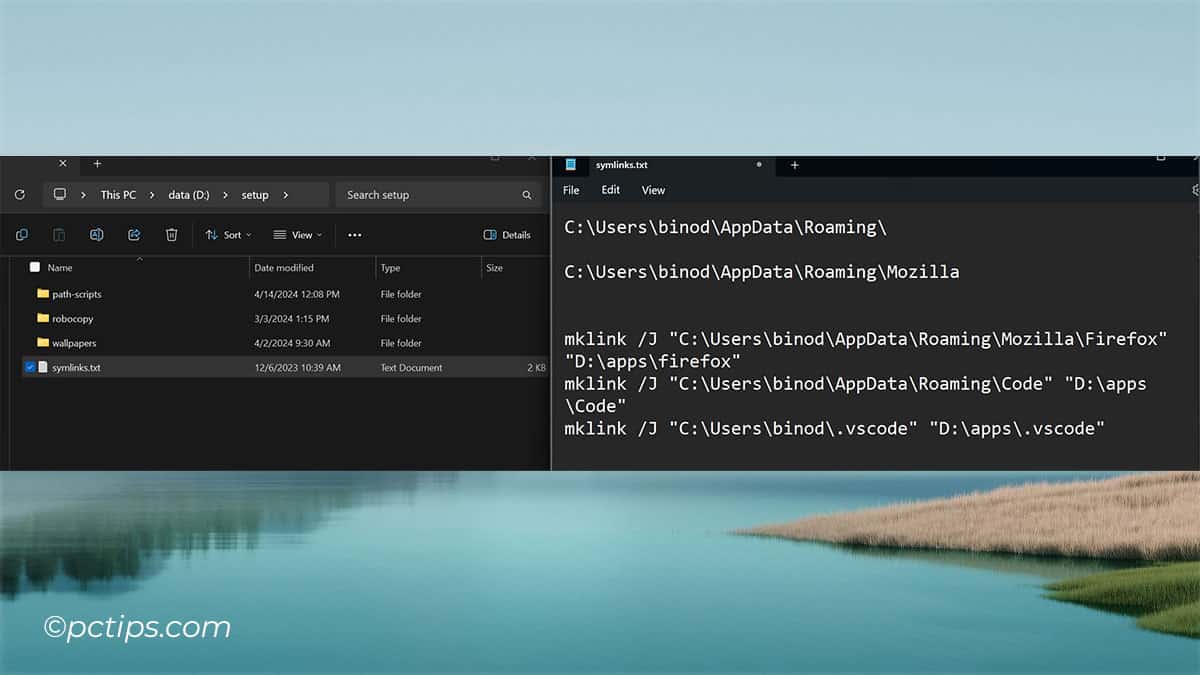Viewport: 1200px width, 675px height.
Task: Add a new tab in Notepad
Action: [x=795, y=165]
